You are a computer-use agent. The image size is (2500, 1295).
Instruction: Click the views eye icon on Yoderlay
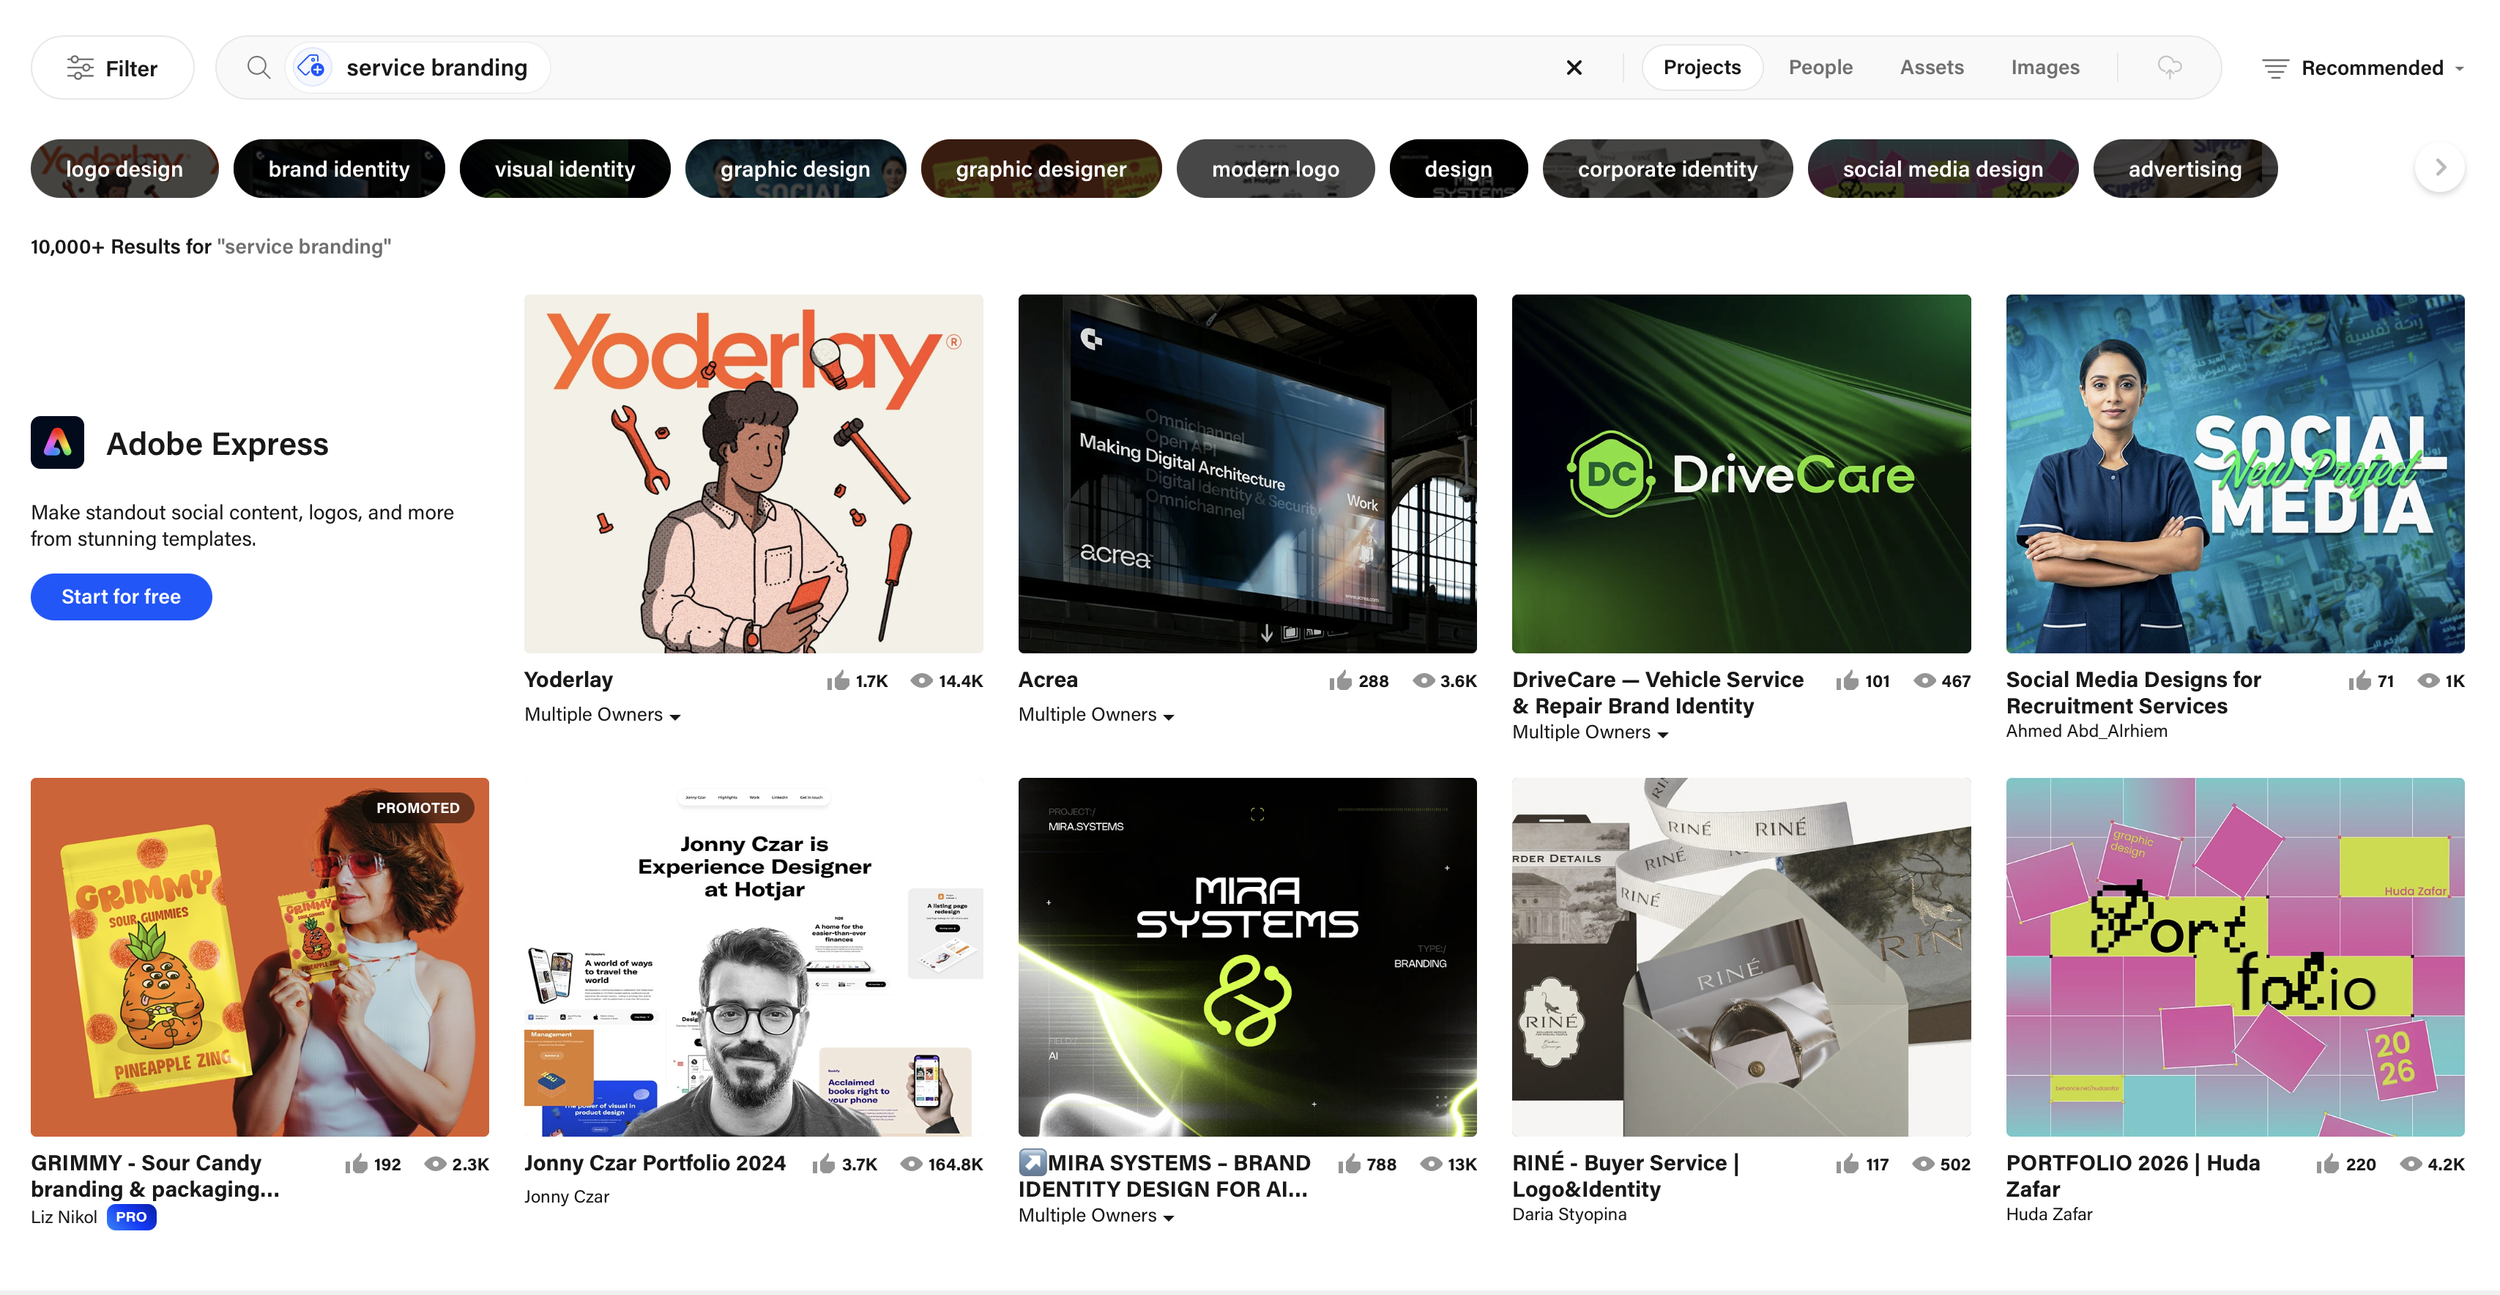tap(921, 681)
